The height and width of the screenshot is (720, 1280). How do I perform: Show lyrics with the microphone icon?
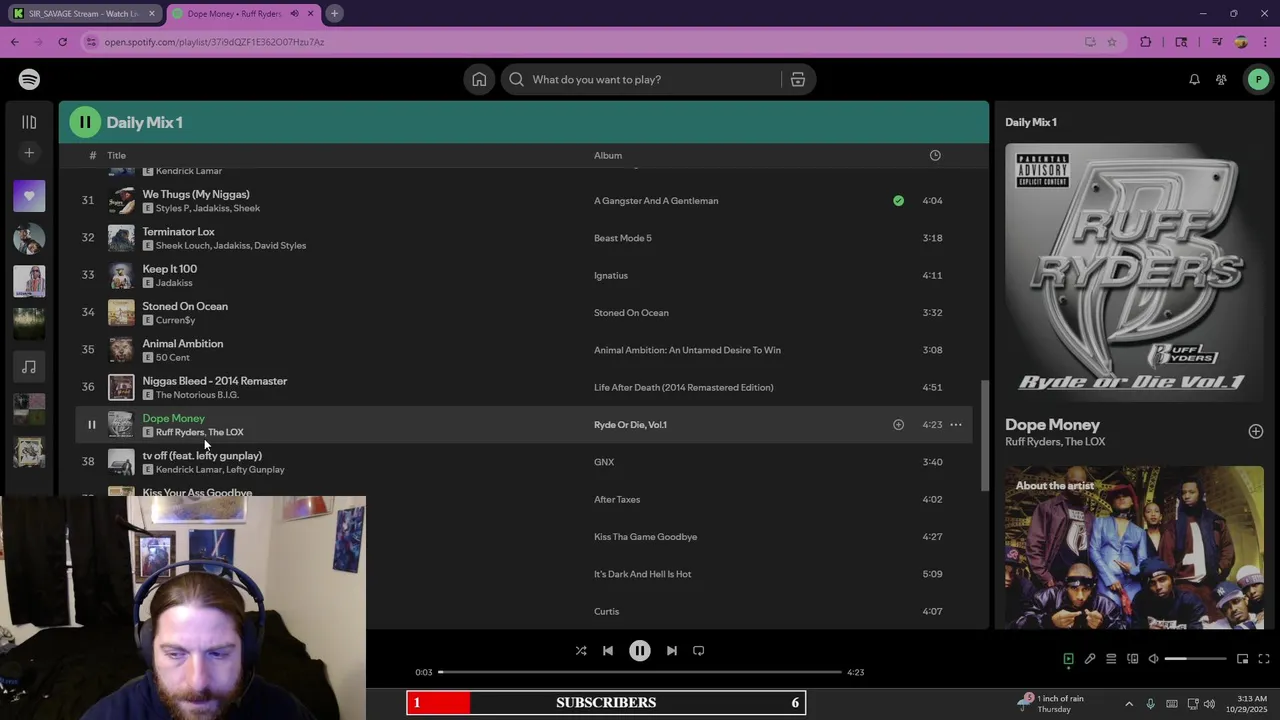[x=1090, y=659]
